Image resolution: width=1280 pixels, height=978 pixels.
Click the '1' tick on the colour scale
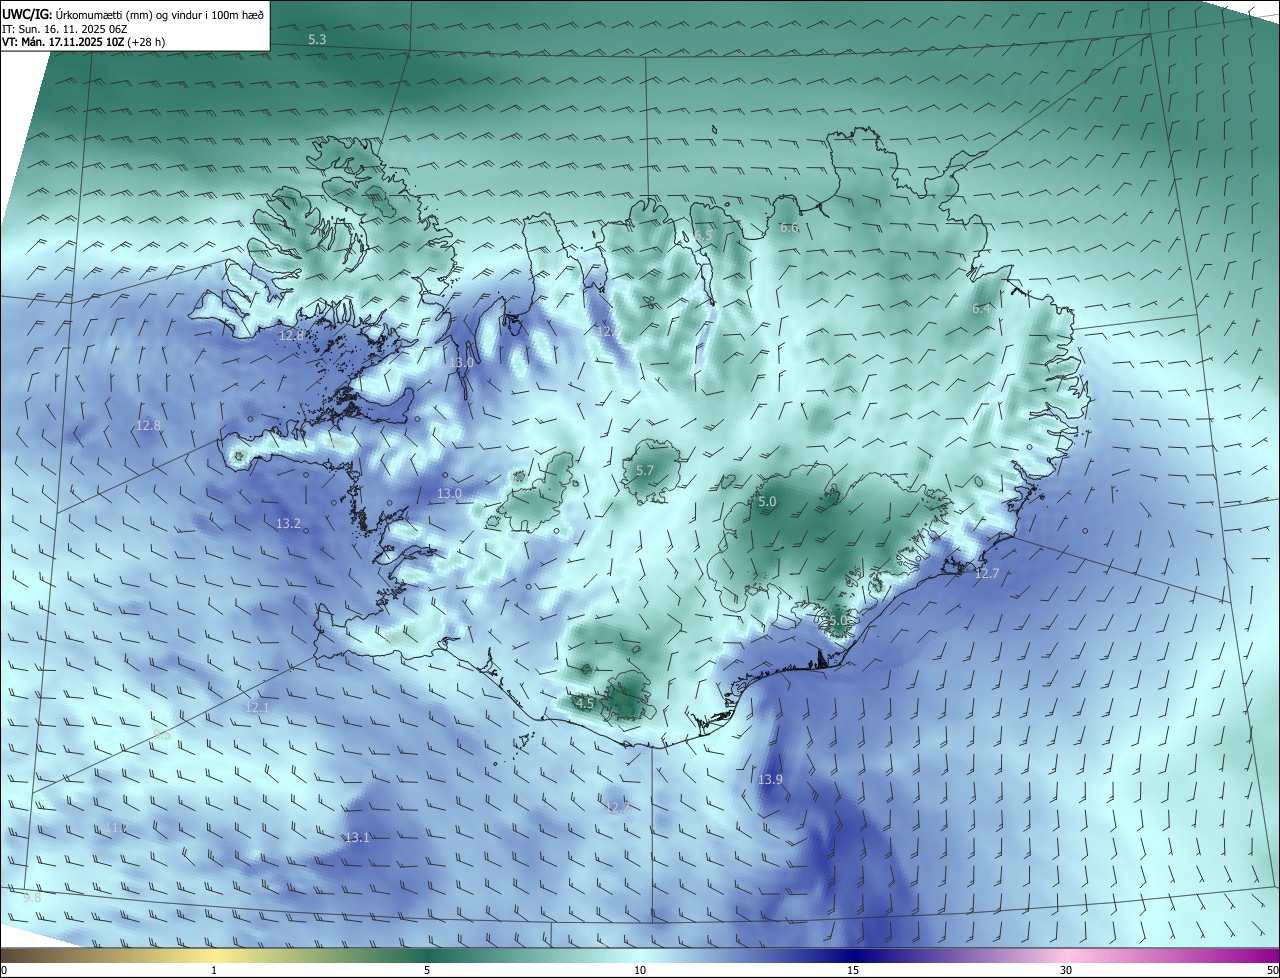[x=214, y=970]
